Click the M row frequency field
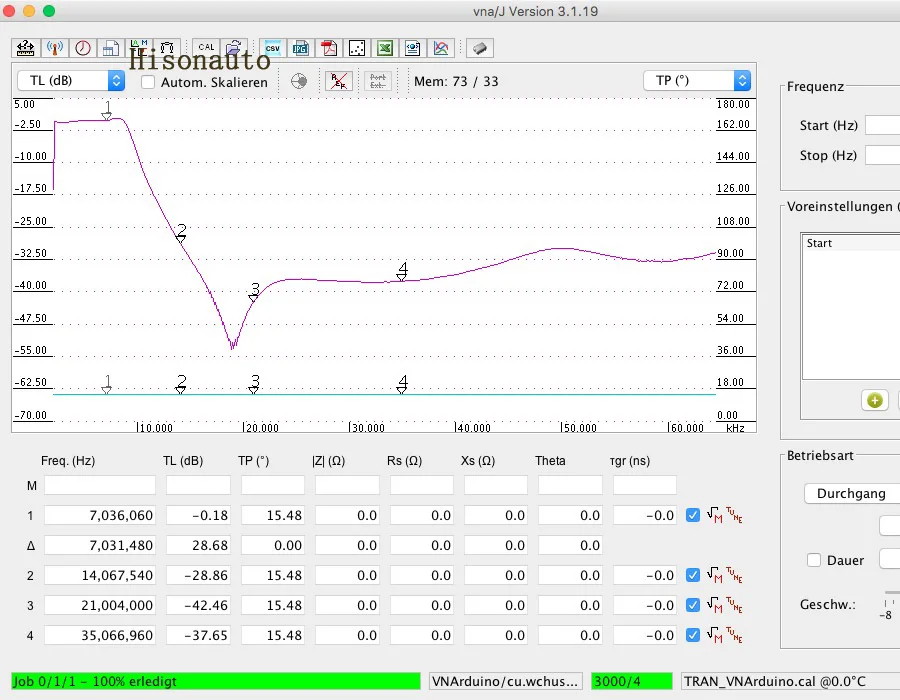 [100, 485]
